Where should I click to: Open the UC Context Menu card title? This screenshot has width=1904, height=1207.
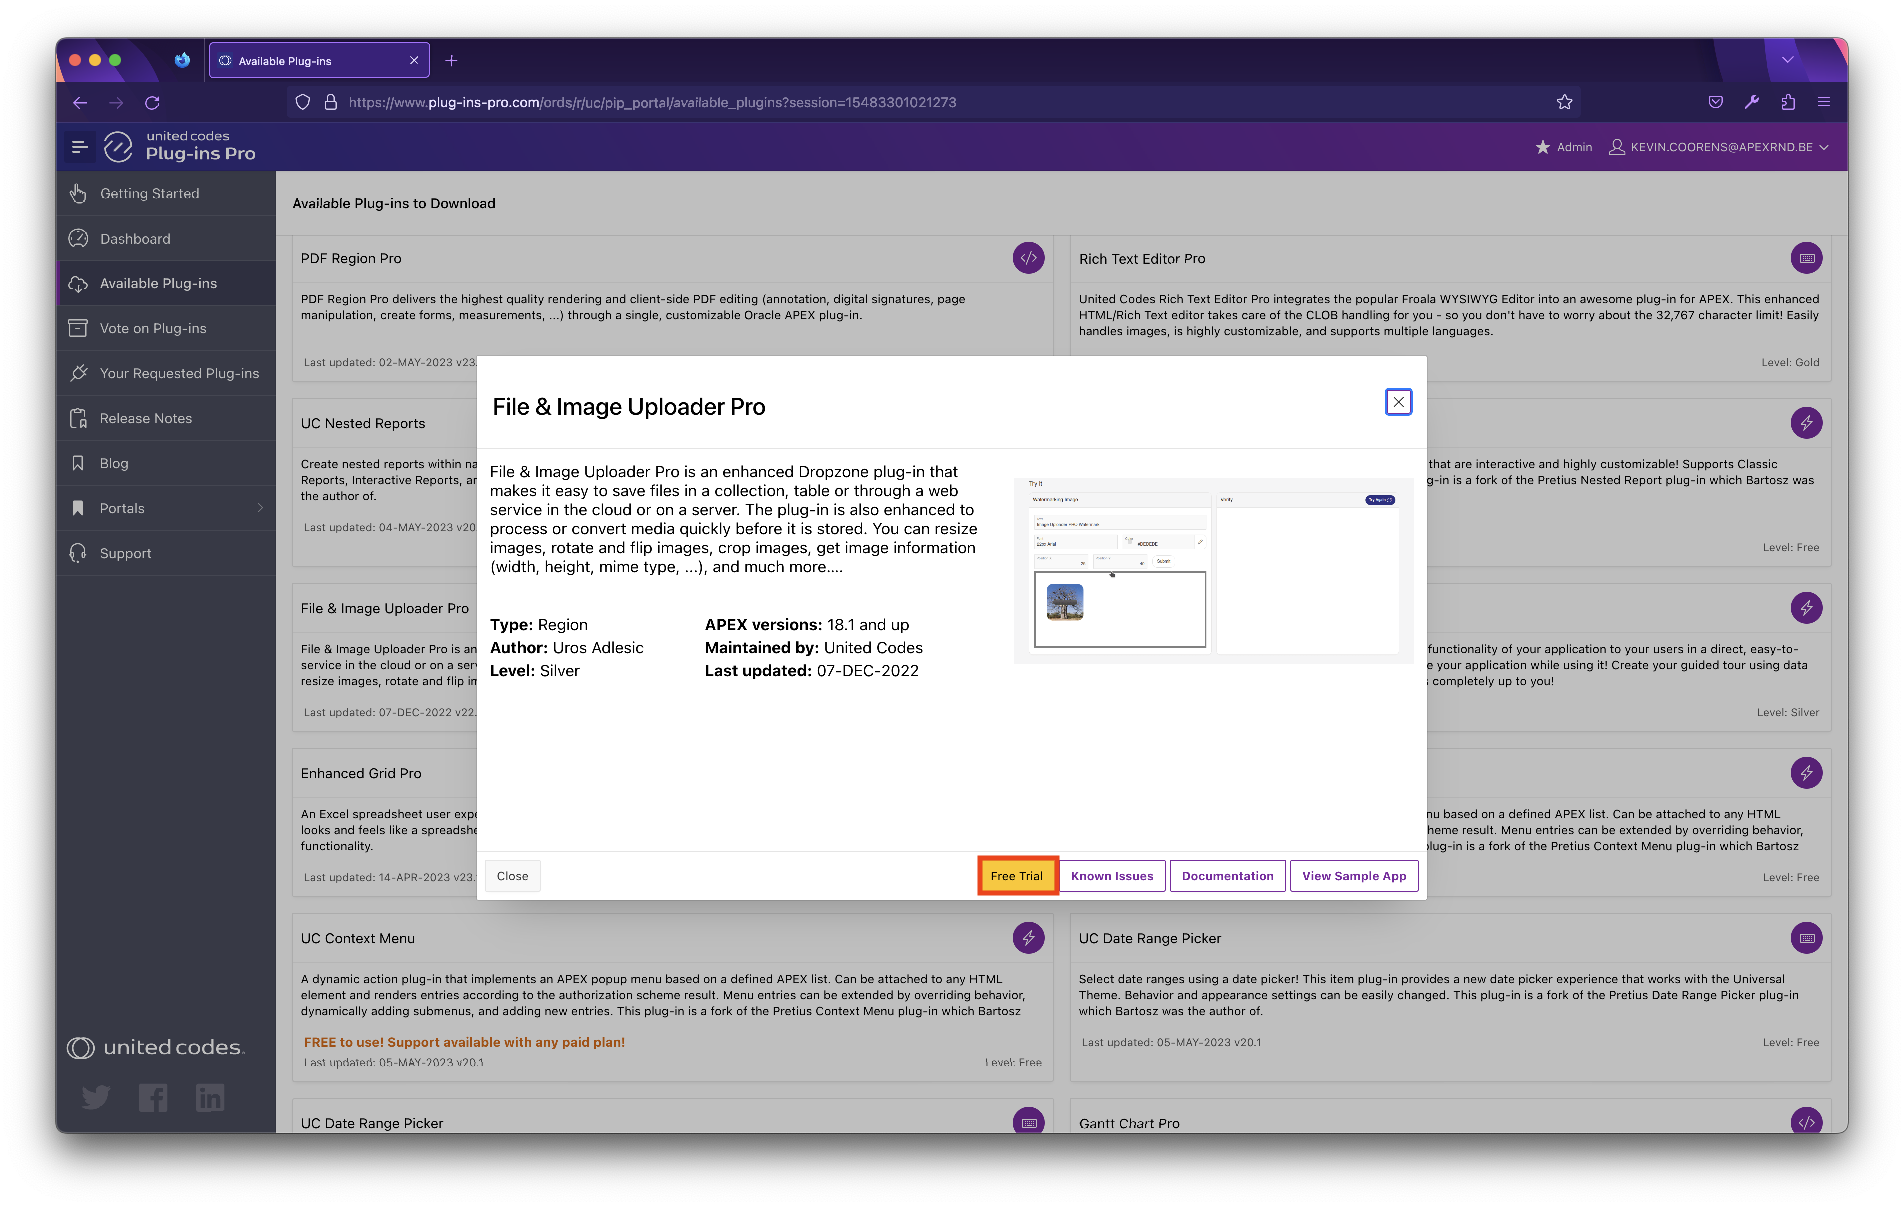point(358,938)
